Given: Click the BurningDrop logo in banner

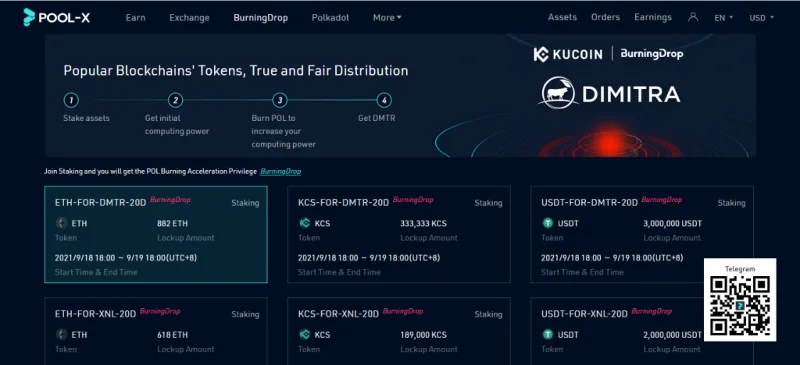Looking at the screenshot, I should [652, 54].
